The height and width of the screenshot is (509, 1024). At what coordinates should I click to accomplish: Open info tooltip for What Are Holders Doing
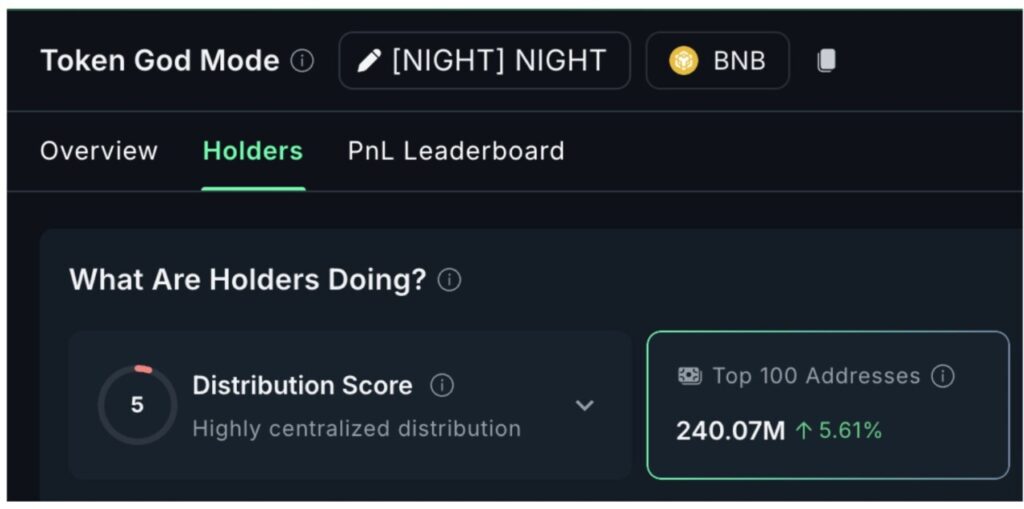point(450,280)
